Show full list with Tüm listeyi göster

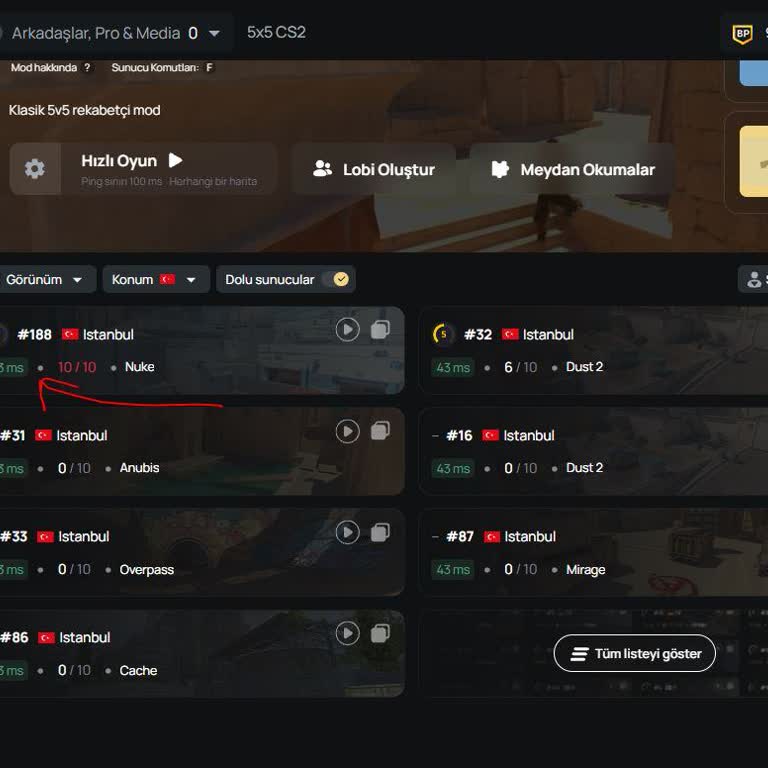click(x=634, y=653)
